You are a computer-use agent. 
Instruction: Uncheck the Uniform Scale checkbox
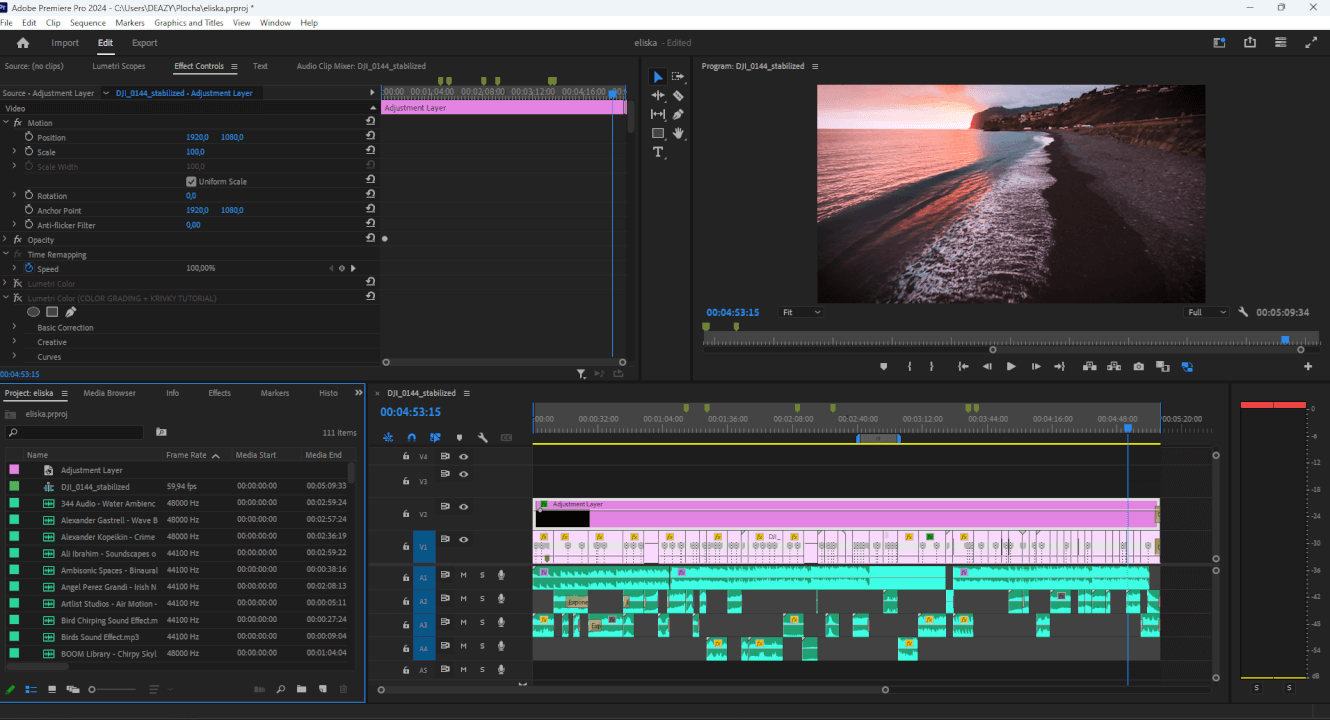pos(189,181)
